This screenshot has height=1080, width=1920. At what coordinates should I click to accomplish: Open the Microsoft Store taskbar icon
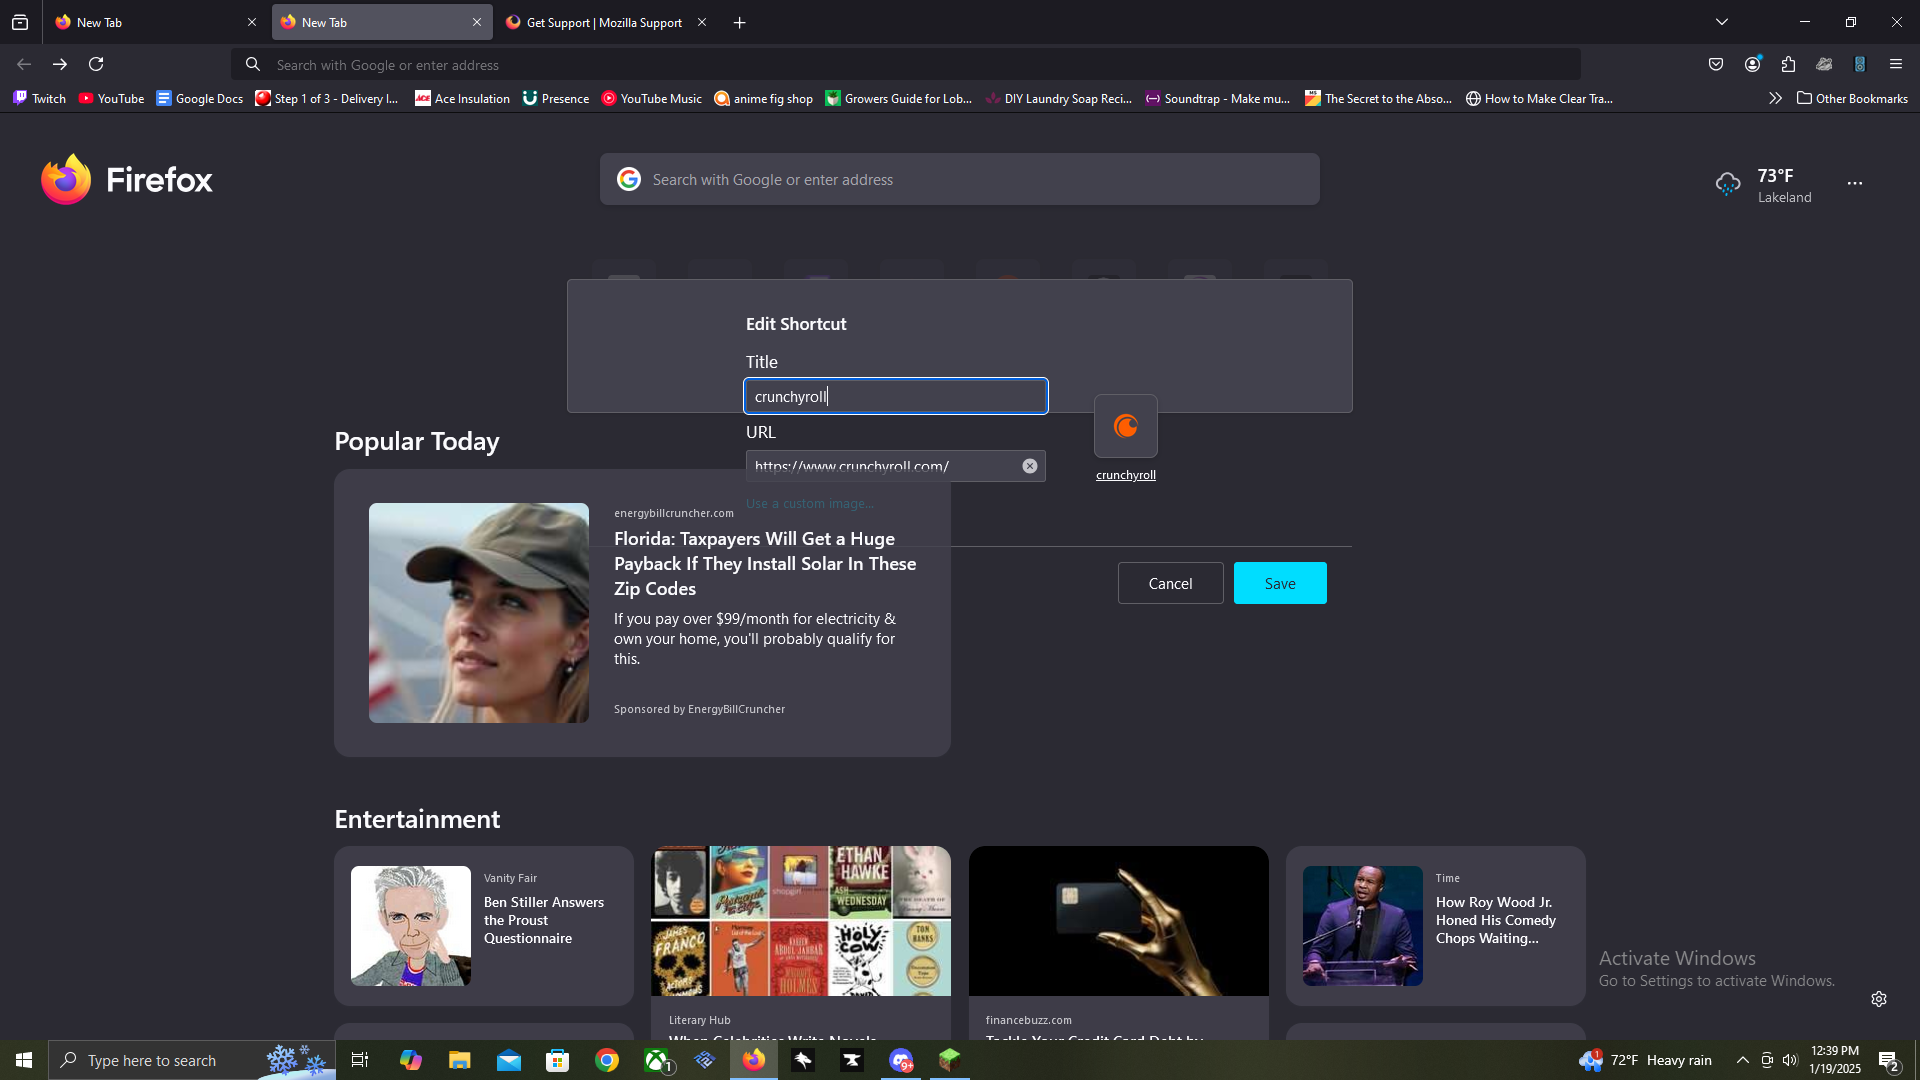click(x=558, y=1060)
